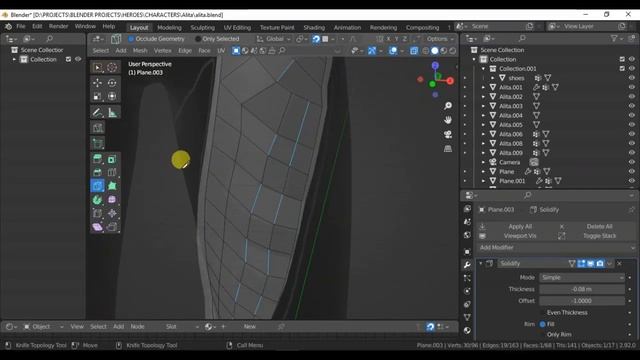
Task: Enable Only Rim checkbox
Action: tap(542, 334)
